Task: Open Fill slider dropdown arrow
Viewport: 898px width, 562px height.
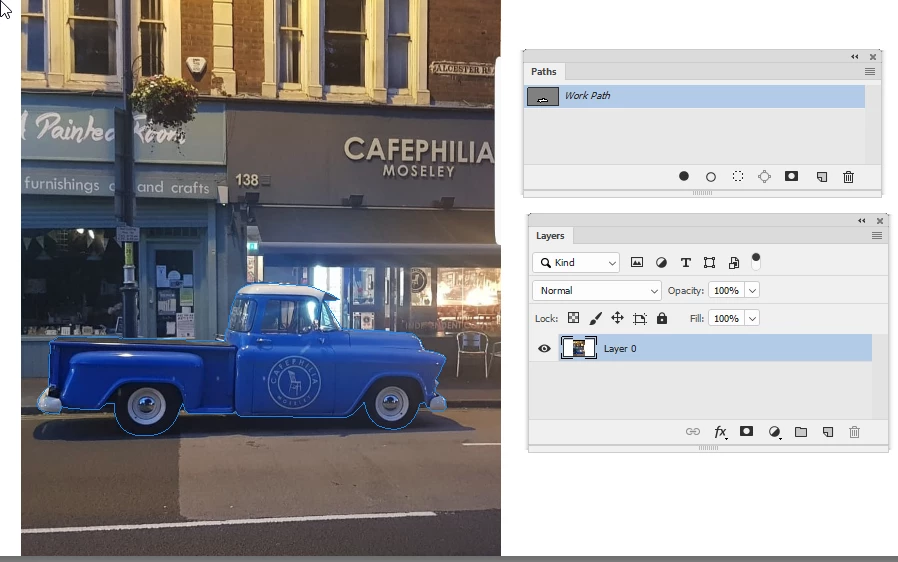Action: click(753, 318)
